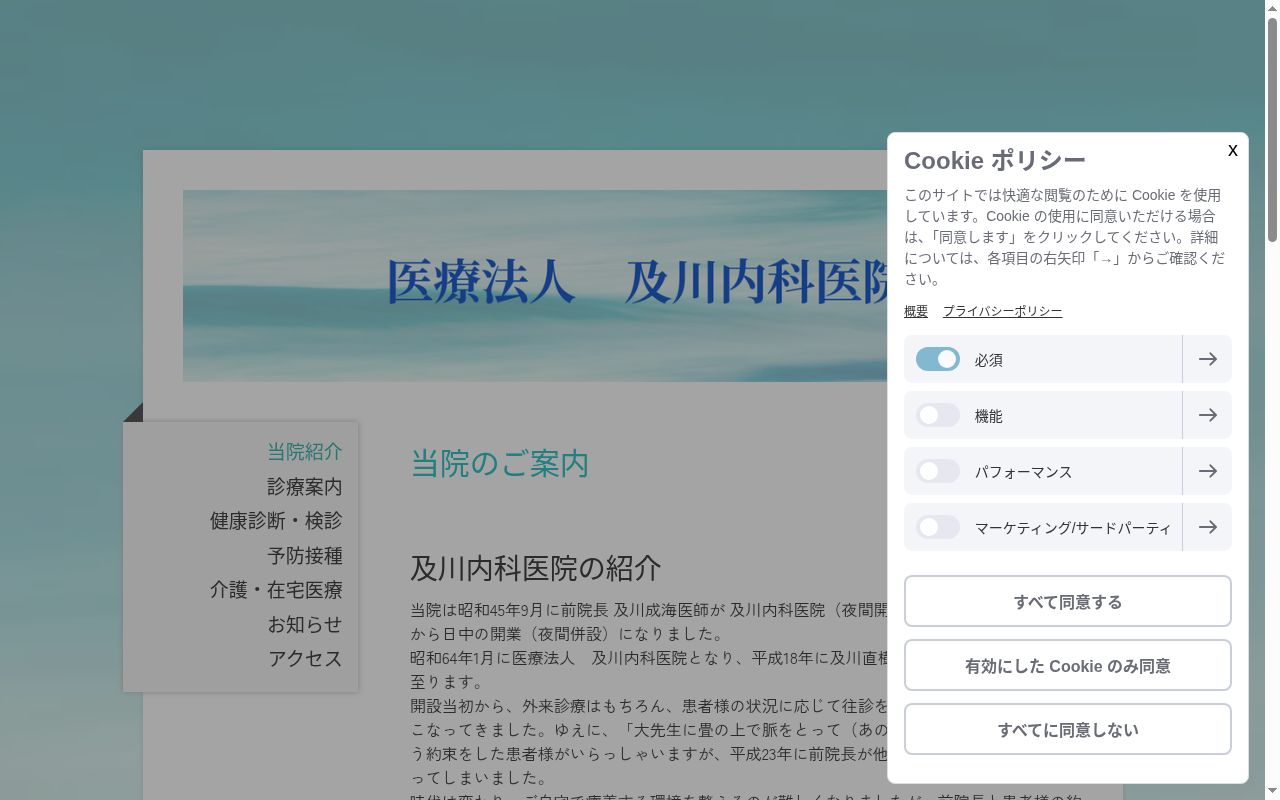Click the 及川内科医院の紹介 heading
1280x800 pixels.
pyautogui.click(x=535, y=568)
